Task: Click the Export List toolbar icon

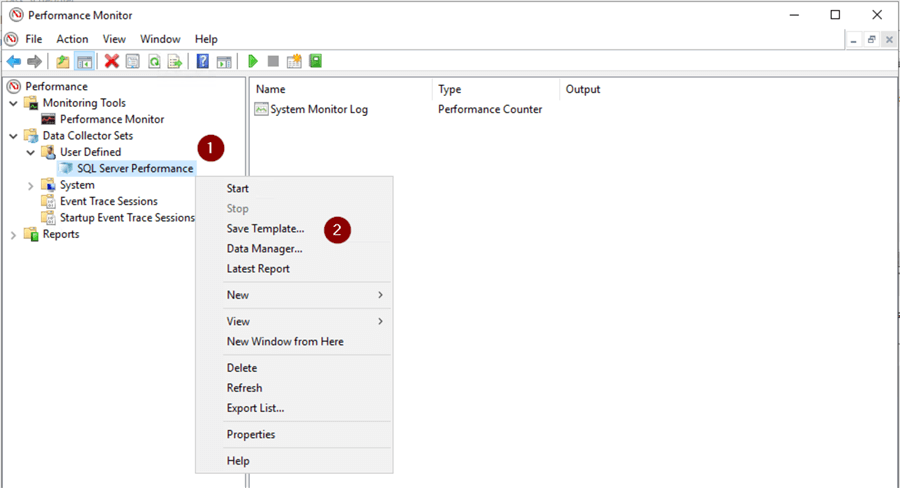Action: [x=174, y=61]
